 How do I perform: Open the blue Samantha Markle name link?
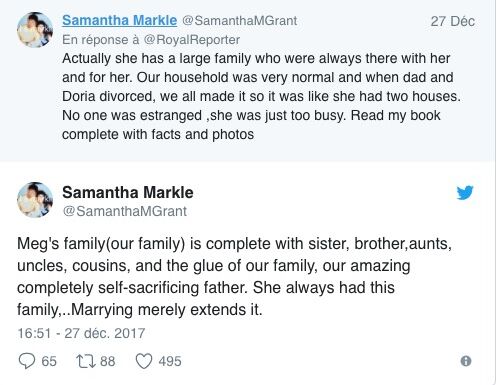119,20
